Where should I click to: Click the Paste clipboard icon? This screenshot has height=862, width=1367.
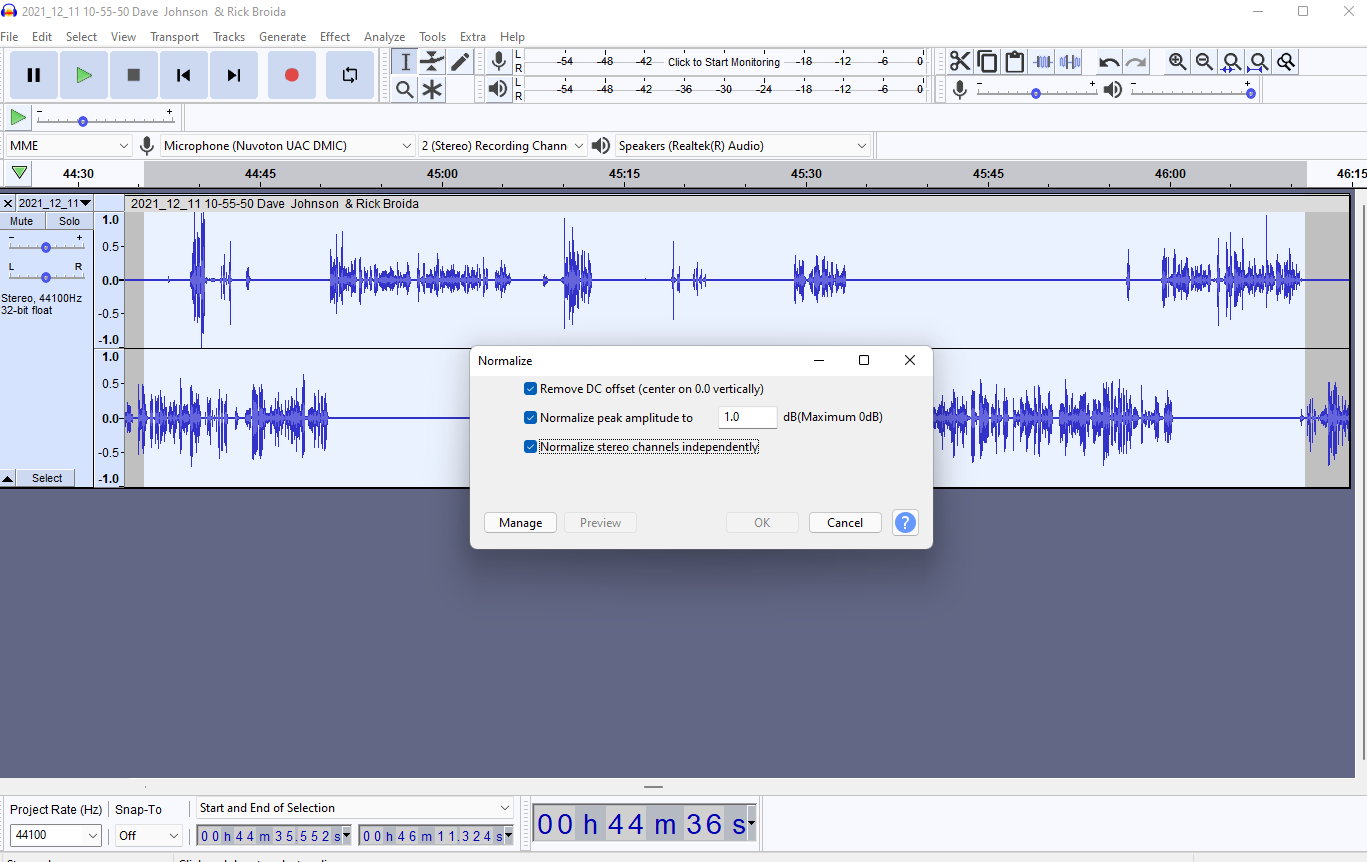(x=1014, y=62)
